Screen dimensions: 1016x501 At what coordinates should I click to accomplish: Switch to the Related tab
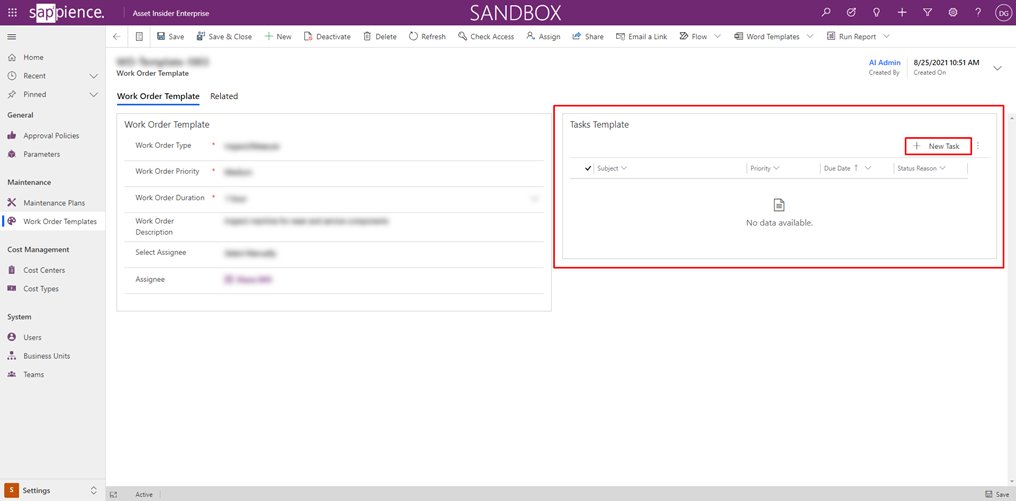tap(224, 97)
